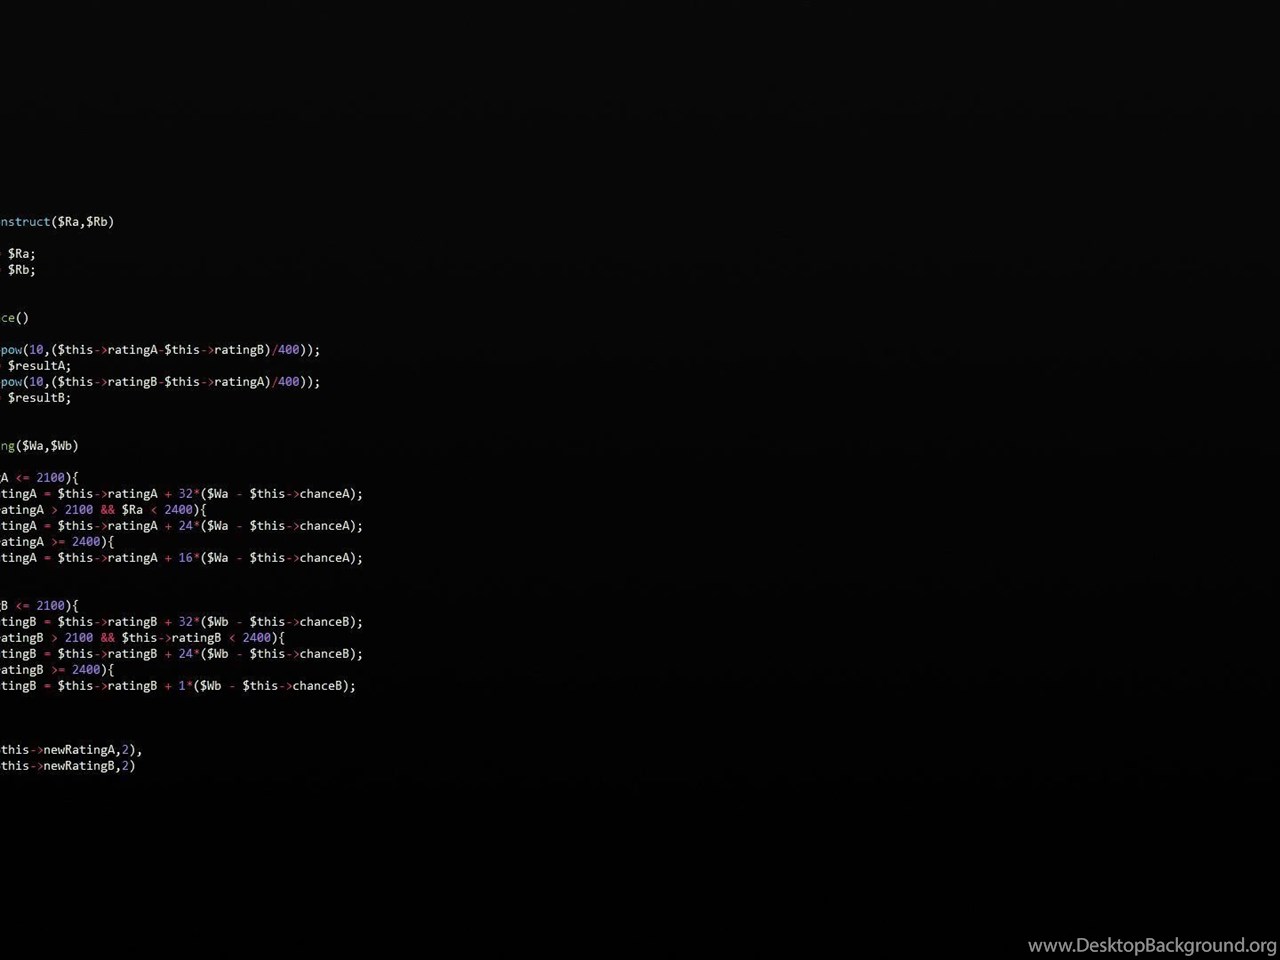The width and height of the screenshot is (1280, 960).
Task: Click the ratingB + 24*($Wb line
Action: 181,654
